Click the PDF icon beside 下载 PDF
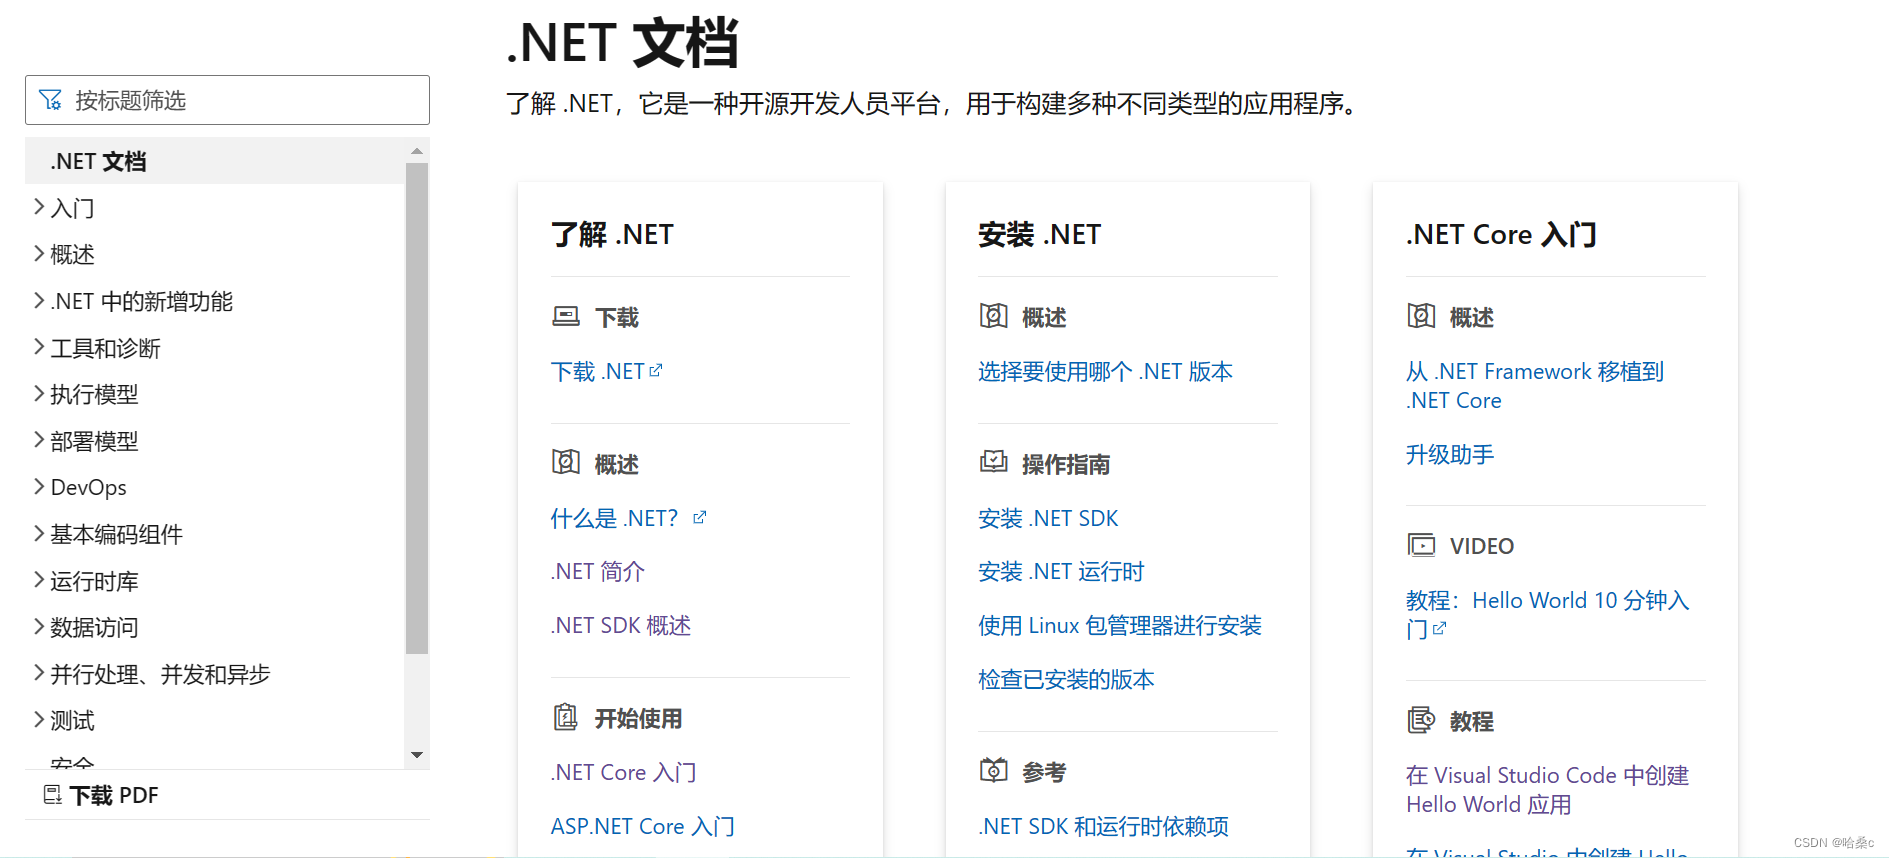Image resolution: width=1889 pixels, height=858 pixels. 52,795
